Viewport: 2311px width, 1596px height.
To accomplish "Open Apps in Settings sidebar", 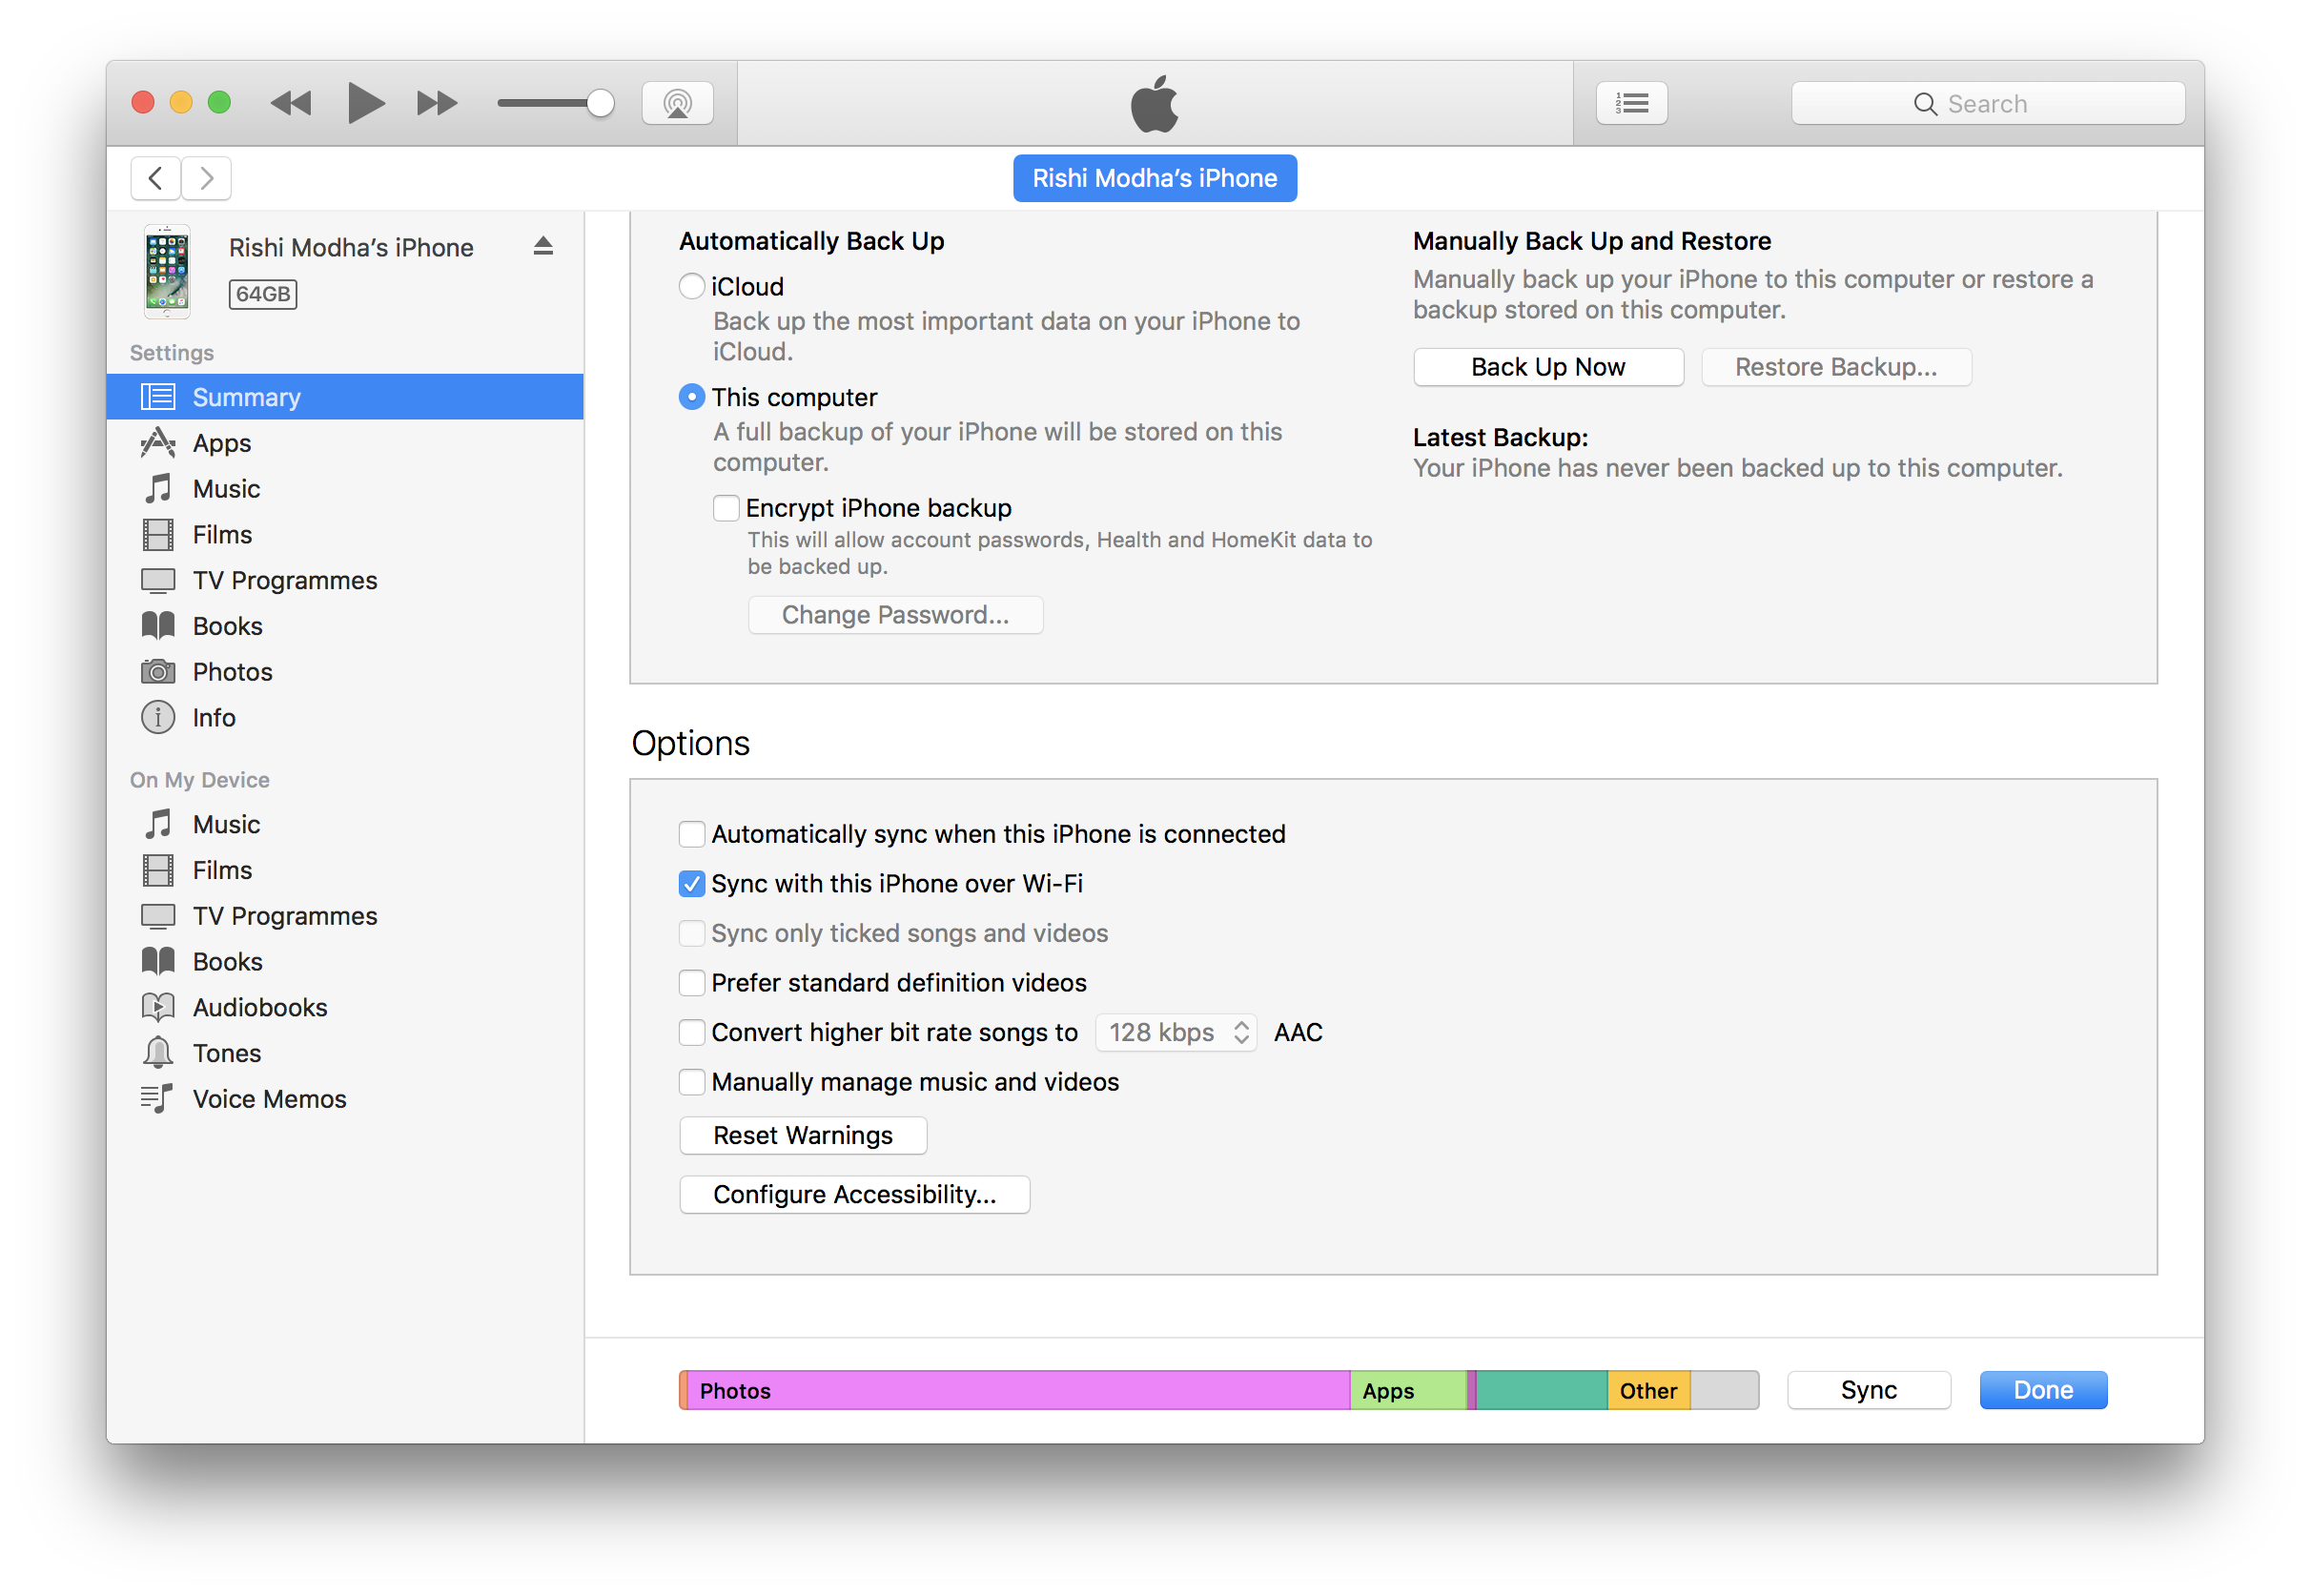I will point(345,443).
